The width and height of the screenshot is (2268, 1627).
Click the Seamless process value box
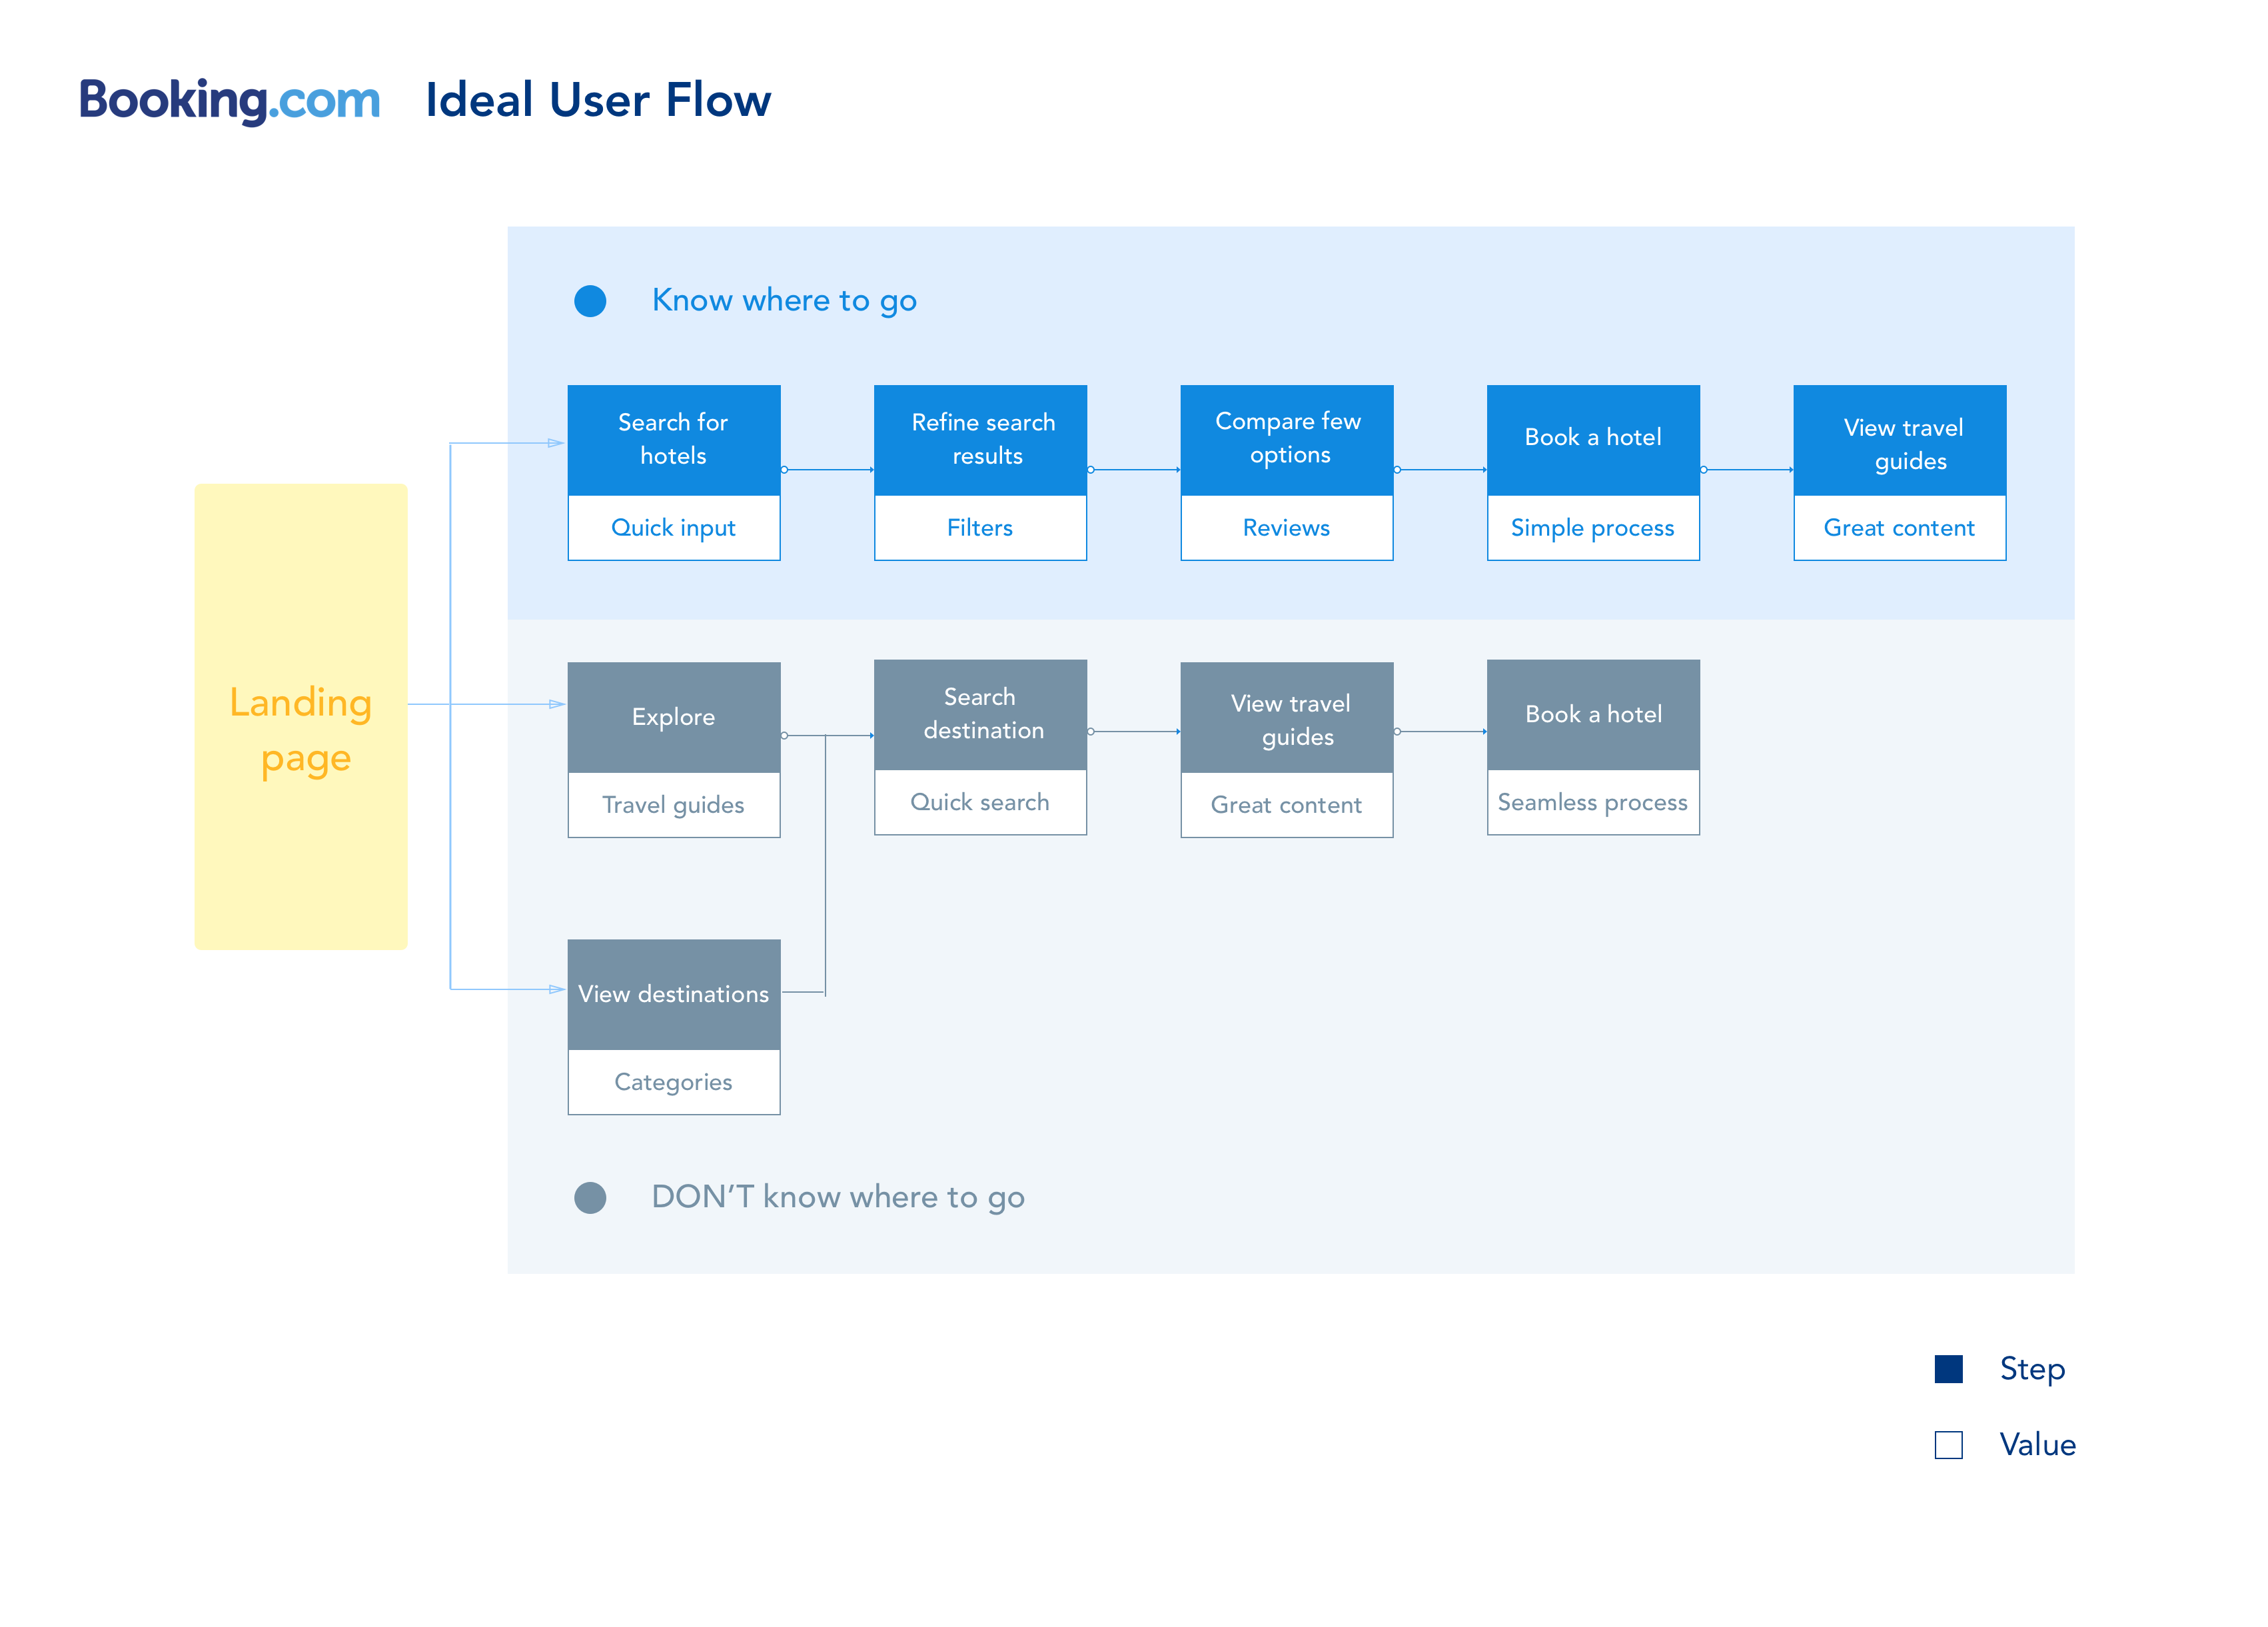tap(1594, 802)
